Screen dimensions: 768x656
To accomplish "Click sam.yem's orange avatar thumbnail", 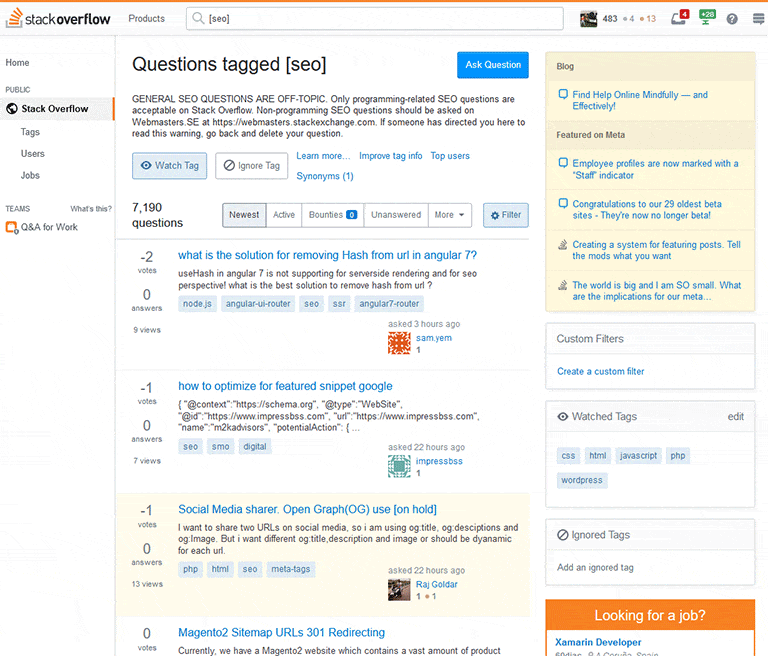I will (x=399, y=342).
